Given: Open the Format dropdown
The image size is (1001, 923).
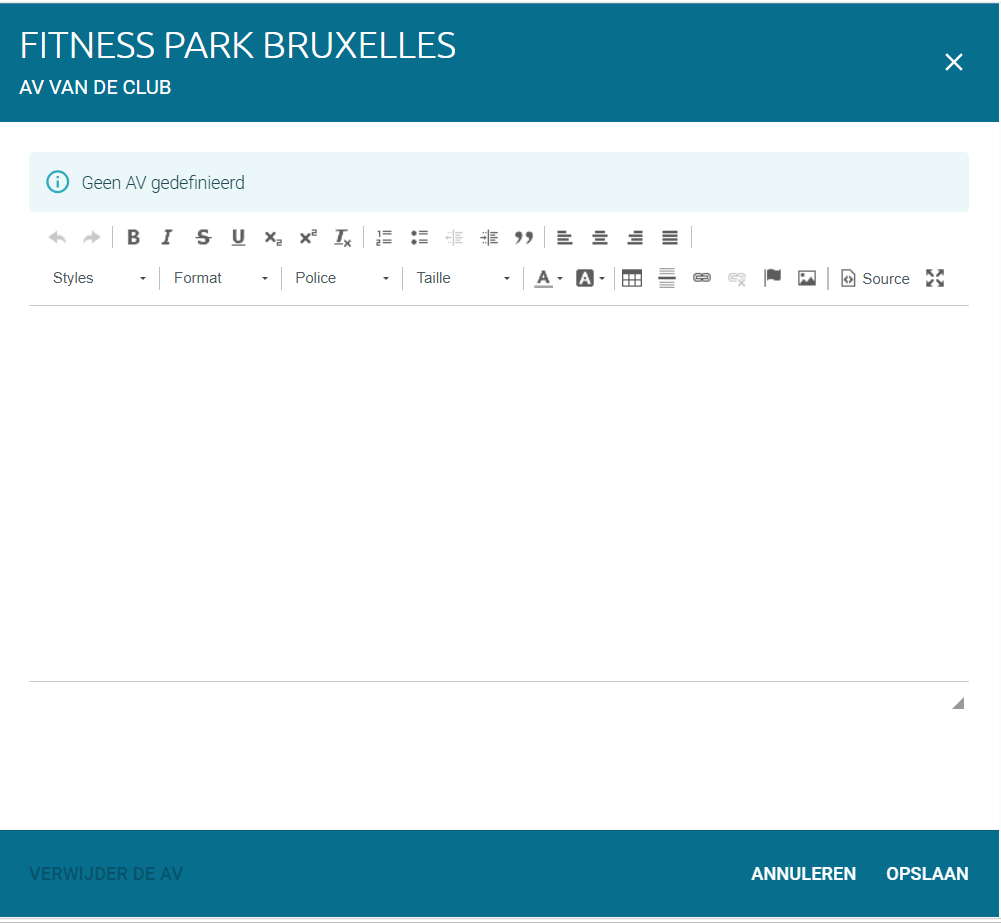Looking at the screenshot, I should (x=220, y=278).
